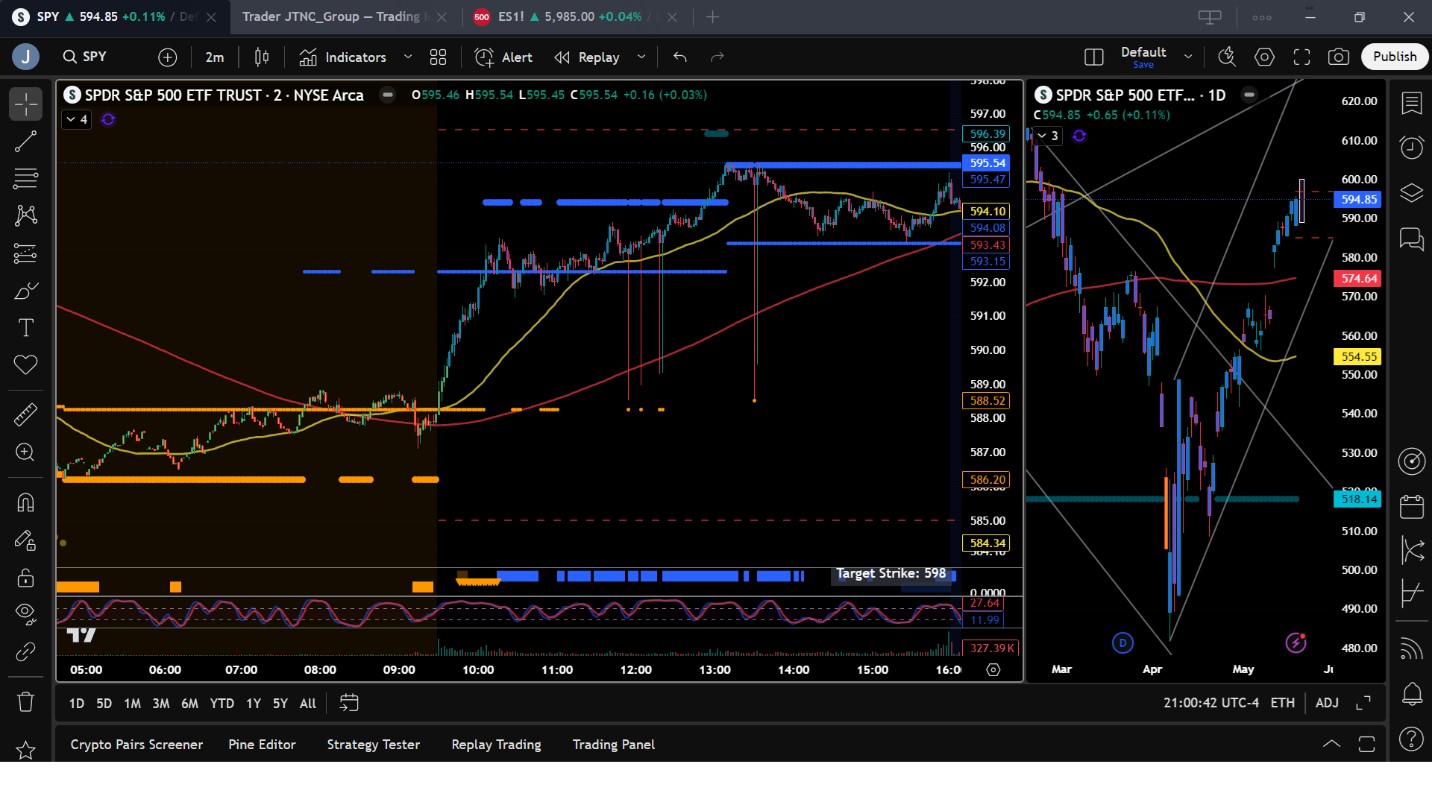Toggle the favorites star toolbar
The height and width of the screenshot is (805, 1432).
(26, 749)
